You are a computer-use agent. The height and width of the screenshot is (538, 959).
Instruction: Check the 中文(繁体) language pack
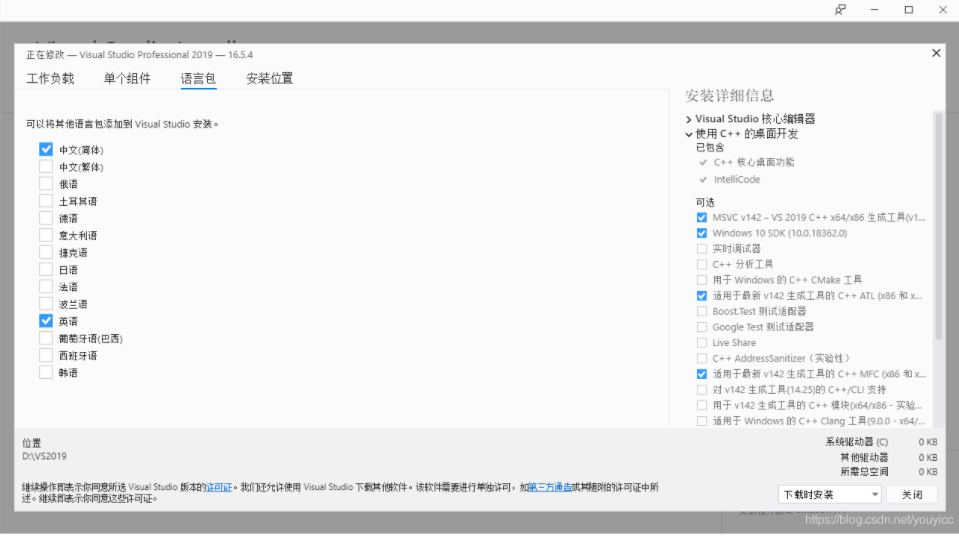click(46, 166)
